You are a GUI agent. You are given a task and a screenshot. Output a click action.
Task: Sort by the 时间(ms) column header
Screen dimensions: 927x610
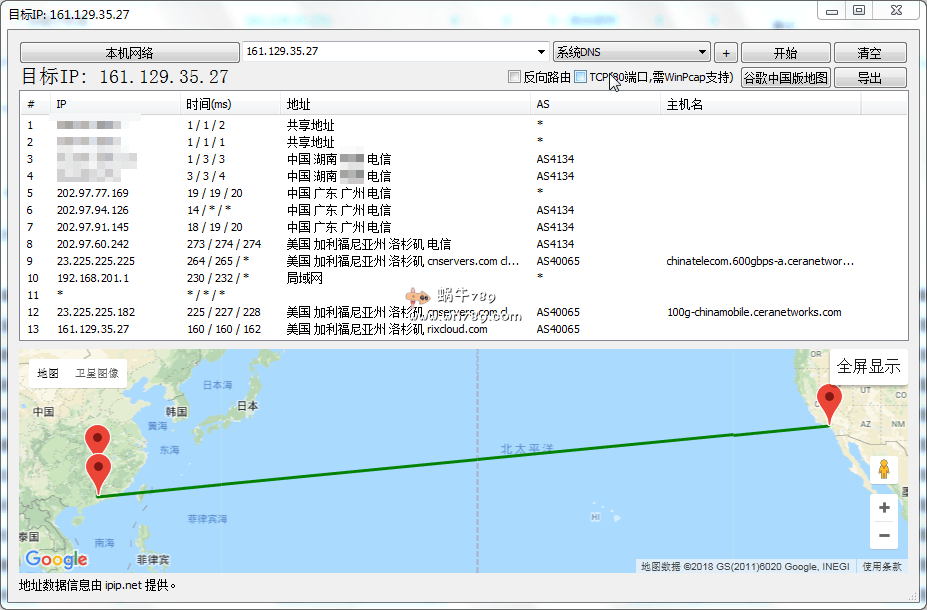208,104
